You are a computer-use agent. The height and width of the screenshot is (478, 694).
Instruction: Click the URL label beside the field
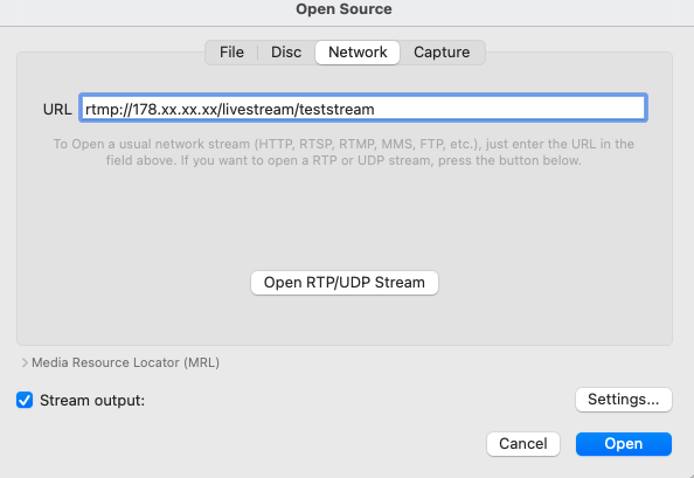point(57,108)
